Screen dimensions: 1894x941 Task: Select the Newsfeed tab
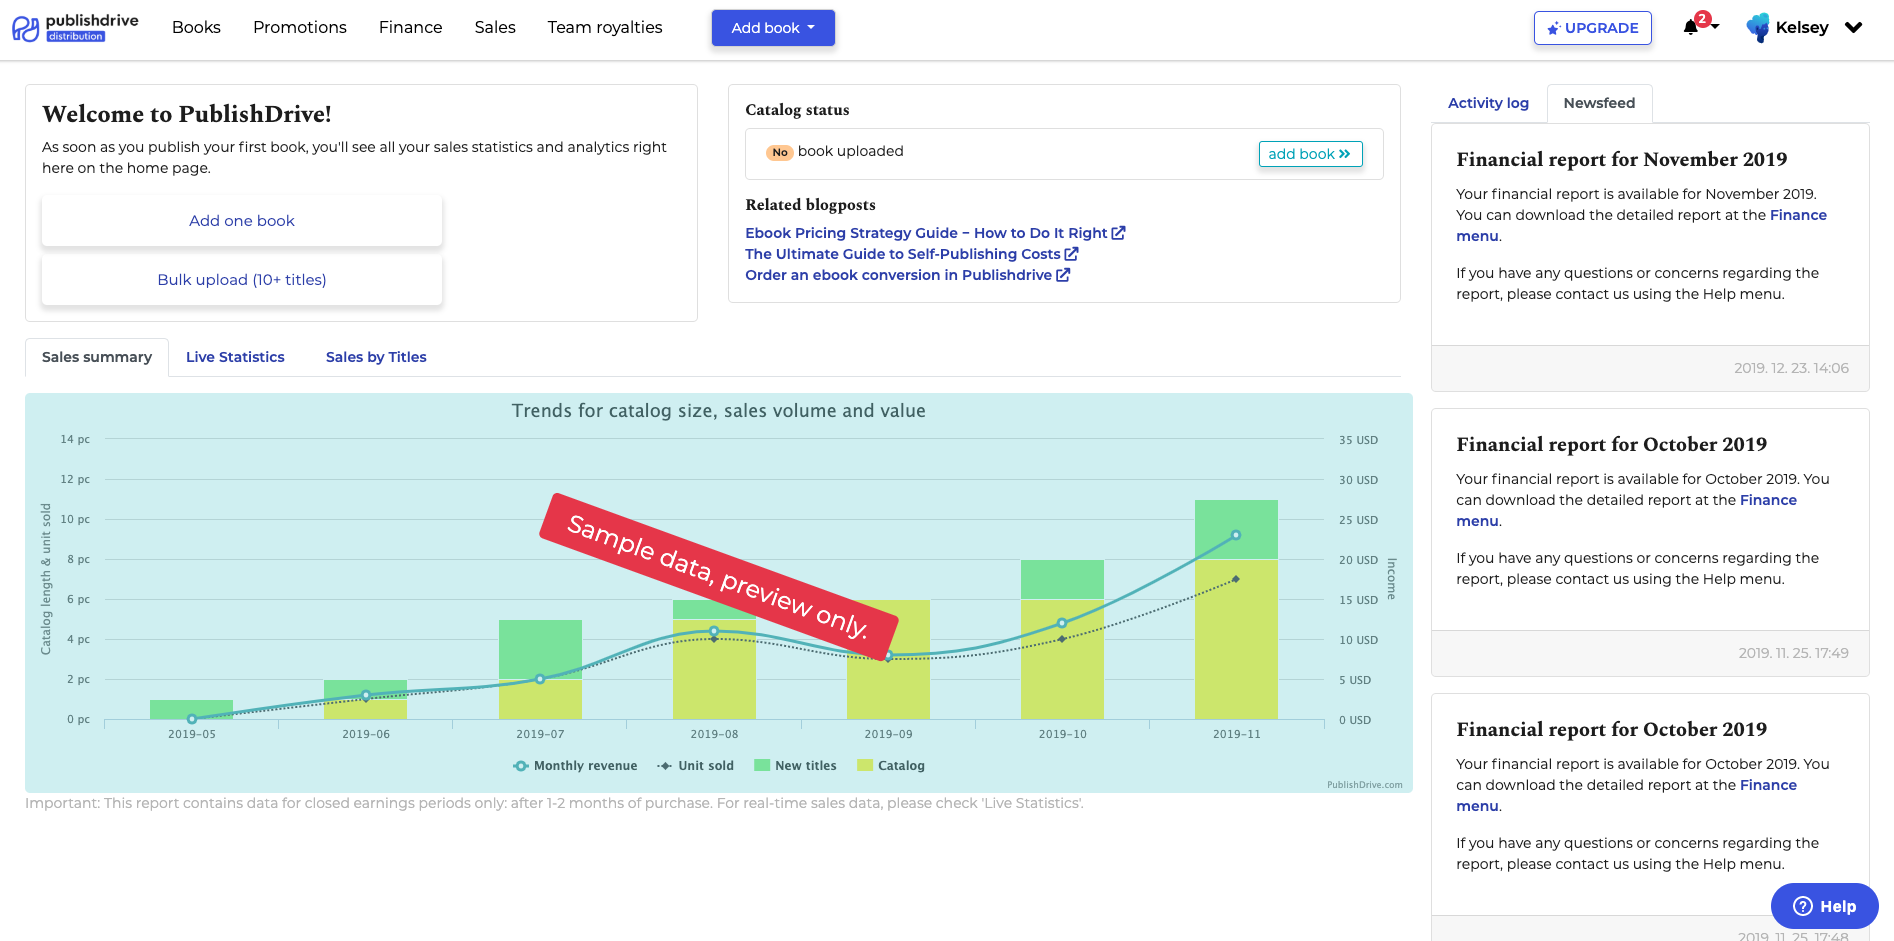point(1599,103)
